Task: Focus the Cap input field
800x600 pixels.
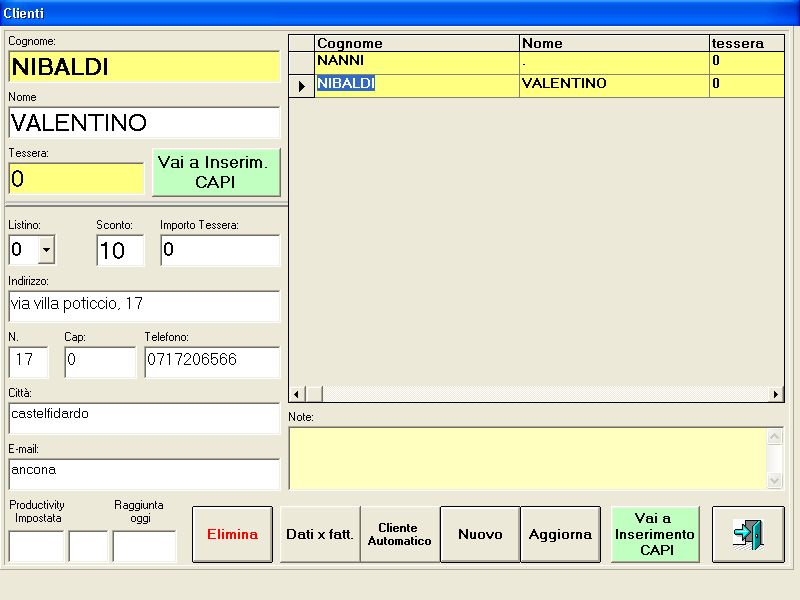Action: coord(101,362)
